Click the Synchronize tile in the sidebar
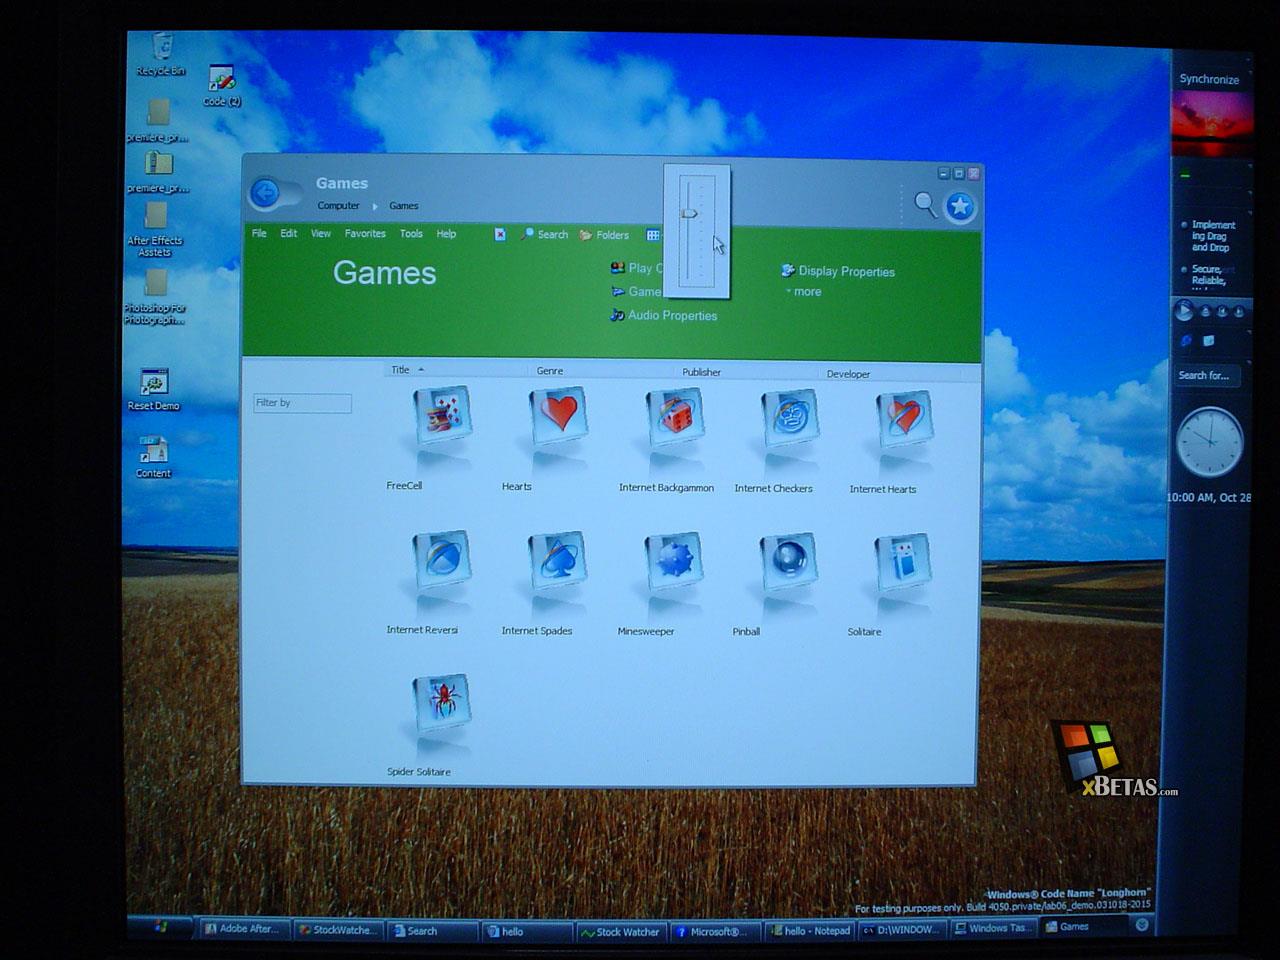Image resolution: width=1280 pixels, height=960 pixels. pyautogui.click(x=1209, y=79)
